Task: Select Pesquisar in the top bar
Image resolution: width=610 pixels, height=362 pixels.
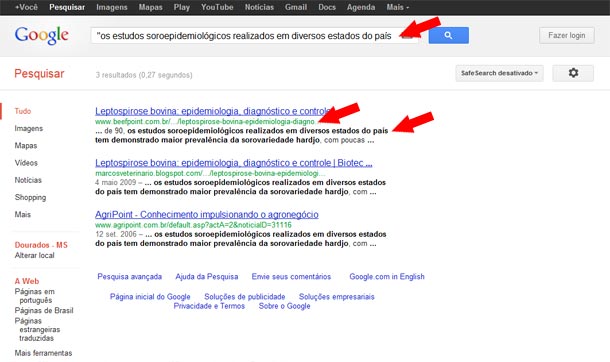Action: [67, 7]
